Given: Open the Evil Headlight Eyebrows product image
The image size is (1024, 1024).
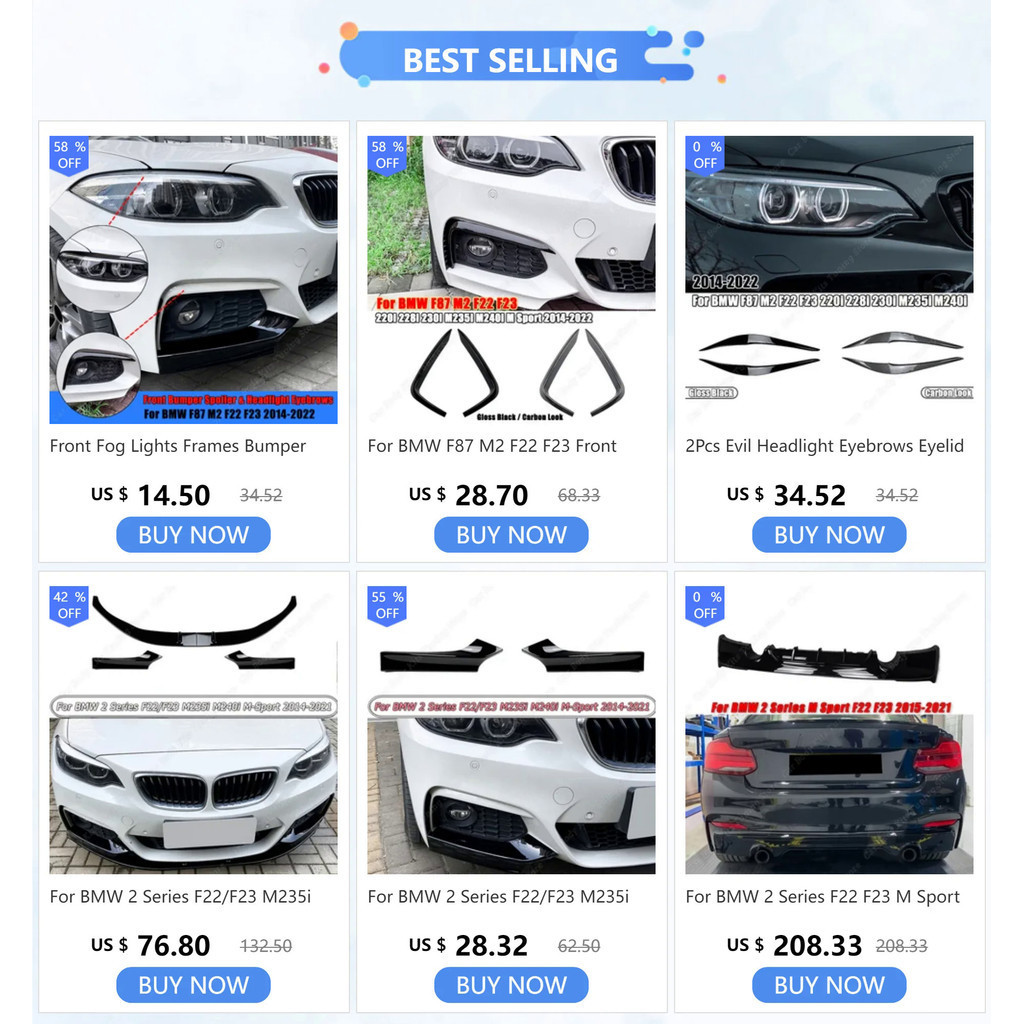Looking at the screenshot, I should click(829, 280).
